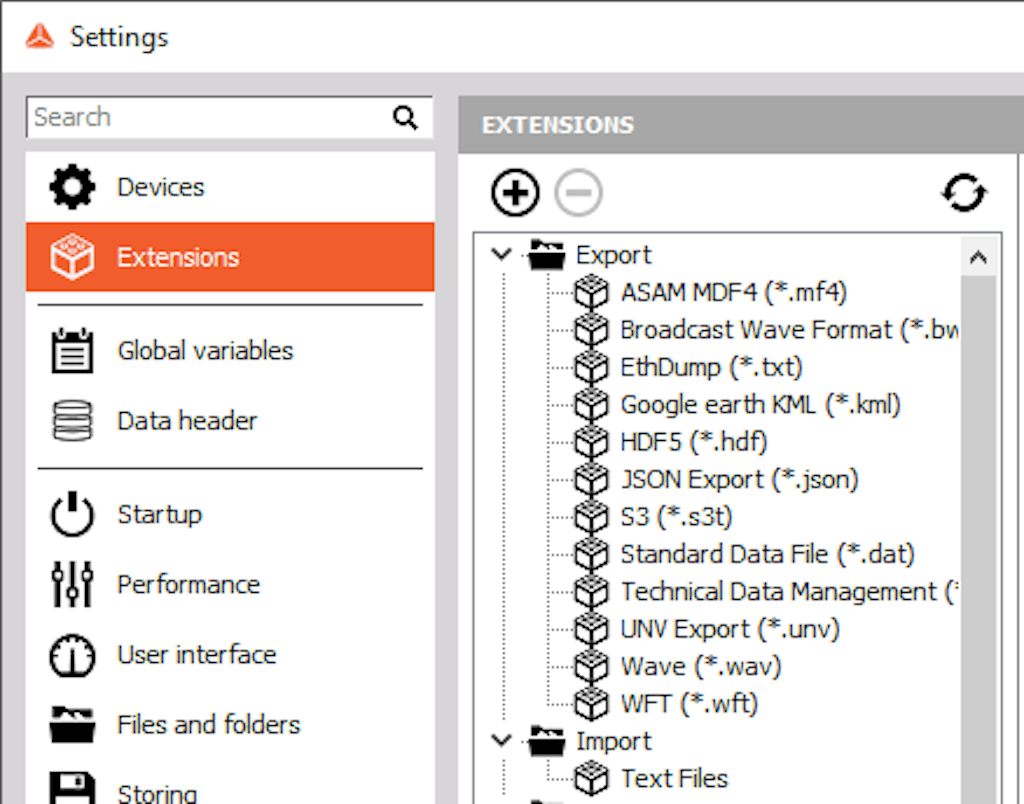This screenshot has height=804, width=1024.
Task: Click the Devices gear icon
Action: coord(72,187)
